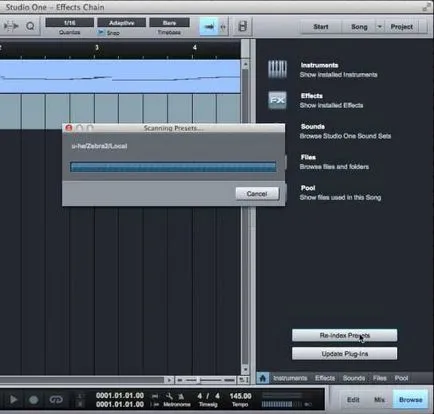434x414 pixels.
Task: Toggle the Loop button in transport
Action: coord(56,399)
